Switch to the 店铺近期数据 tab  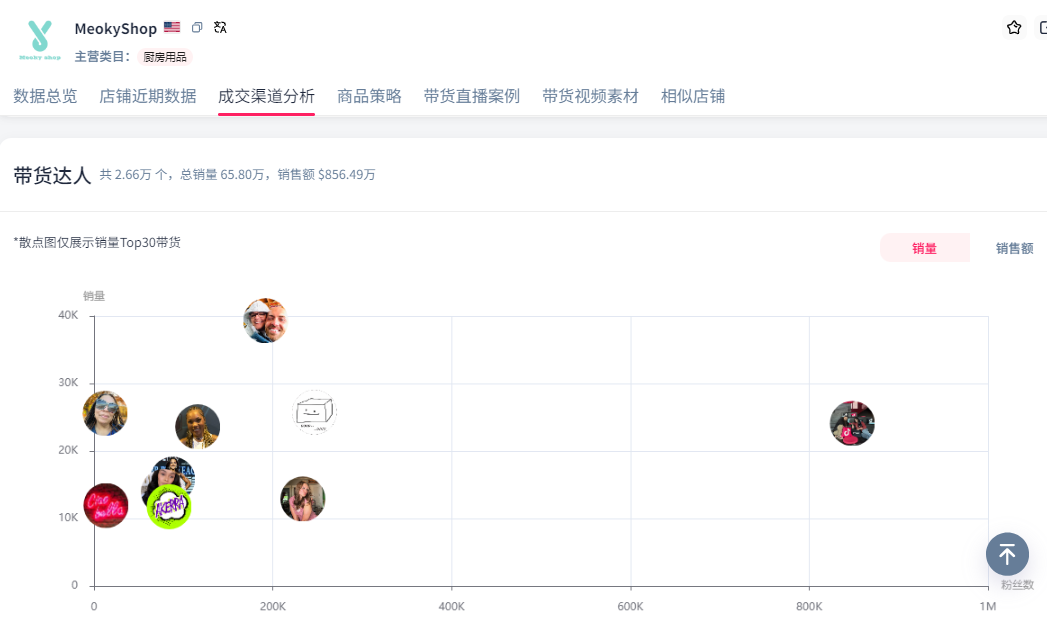tap(148, 96)
